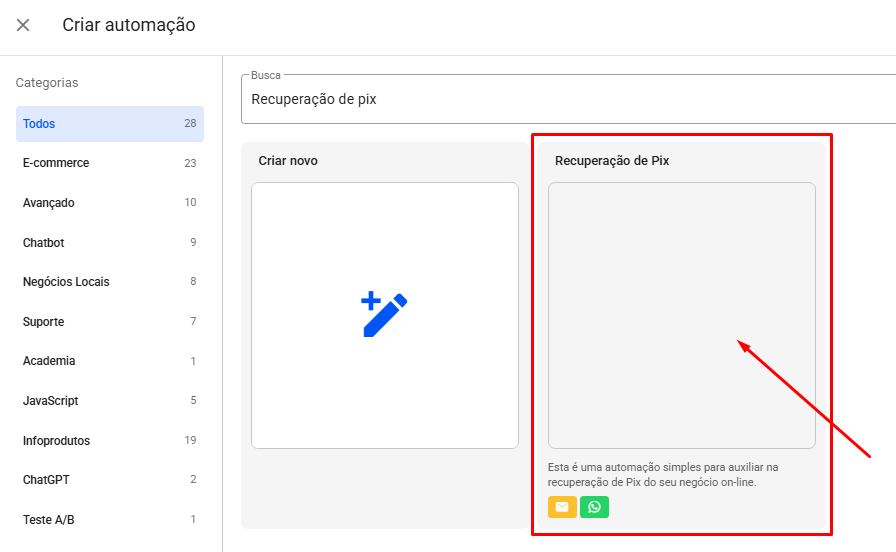Open the Suporte category

tap(109, 322)
